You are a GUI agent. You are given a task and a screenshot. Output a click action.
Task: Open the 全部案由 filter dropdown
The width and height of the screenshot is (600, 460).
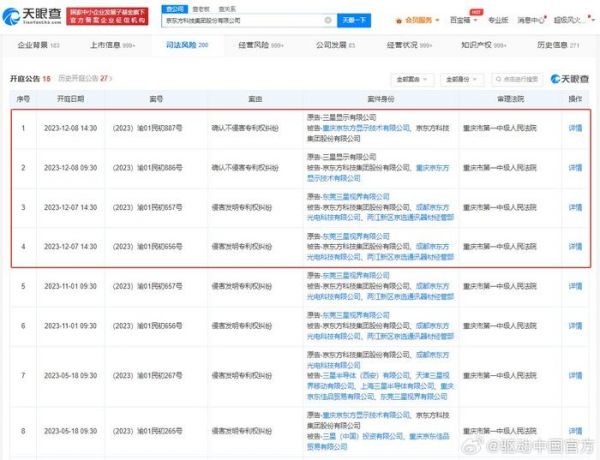pos(411,77)
